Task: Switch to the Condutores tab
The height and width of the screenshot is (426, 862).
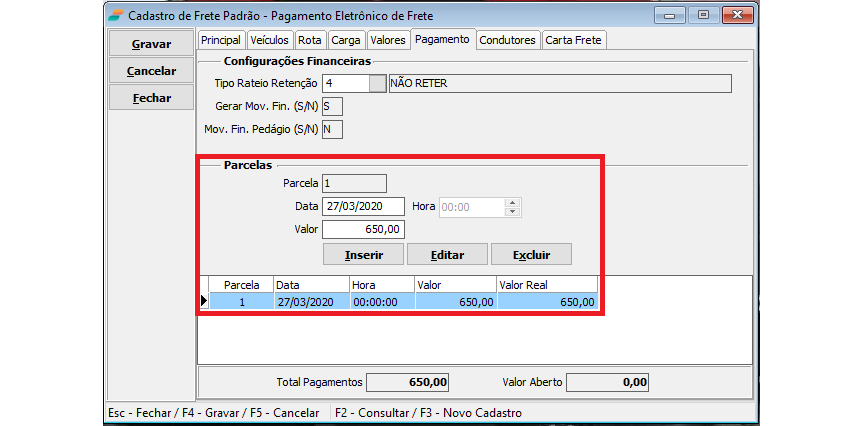Action: [x=507, y=40]
